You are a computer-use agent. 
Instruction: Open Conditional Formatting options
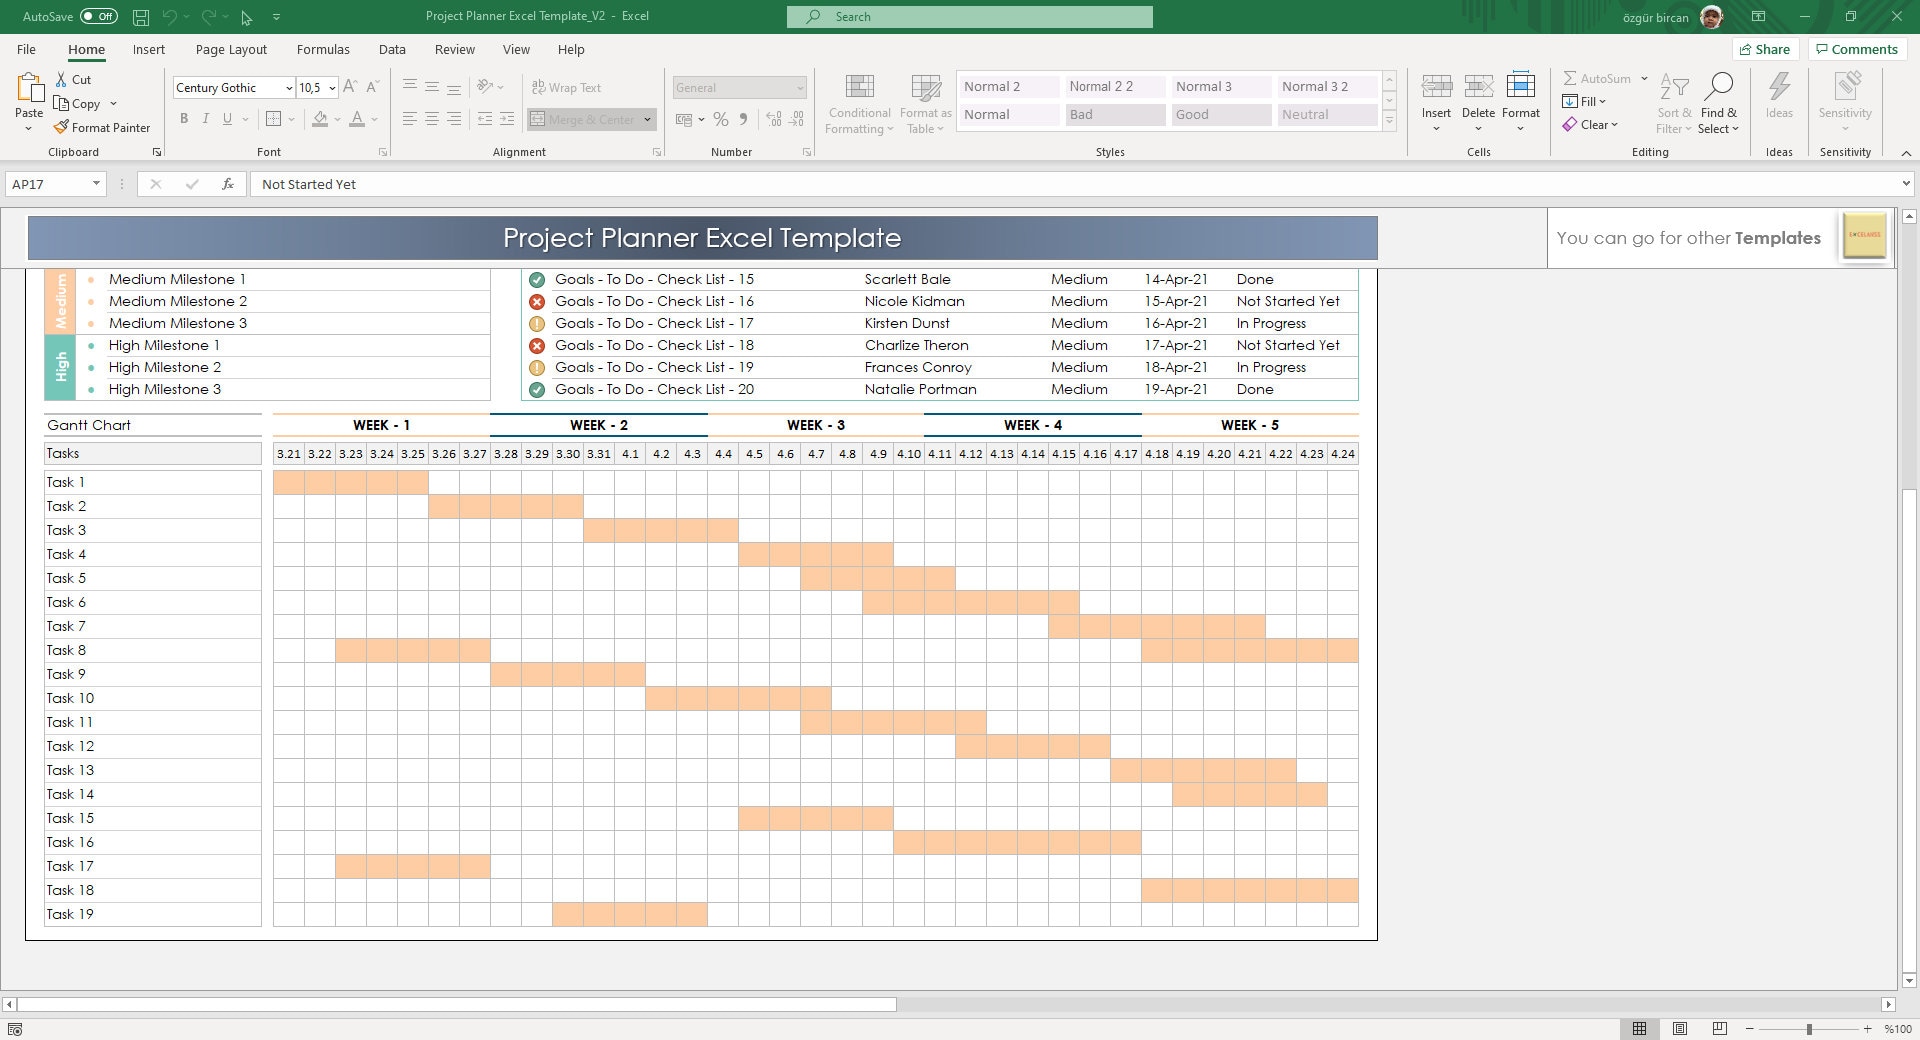(858, 103)
